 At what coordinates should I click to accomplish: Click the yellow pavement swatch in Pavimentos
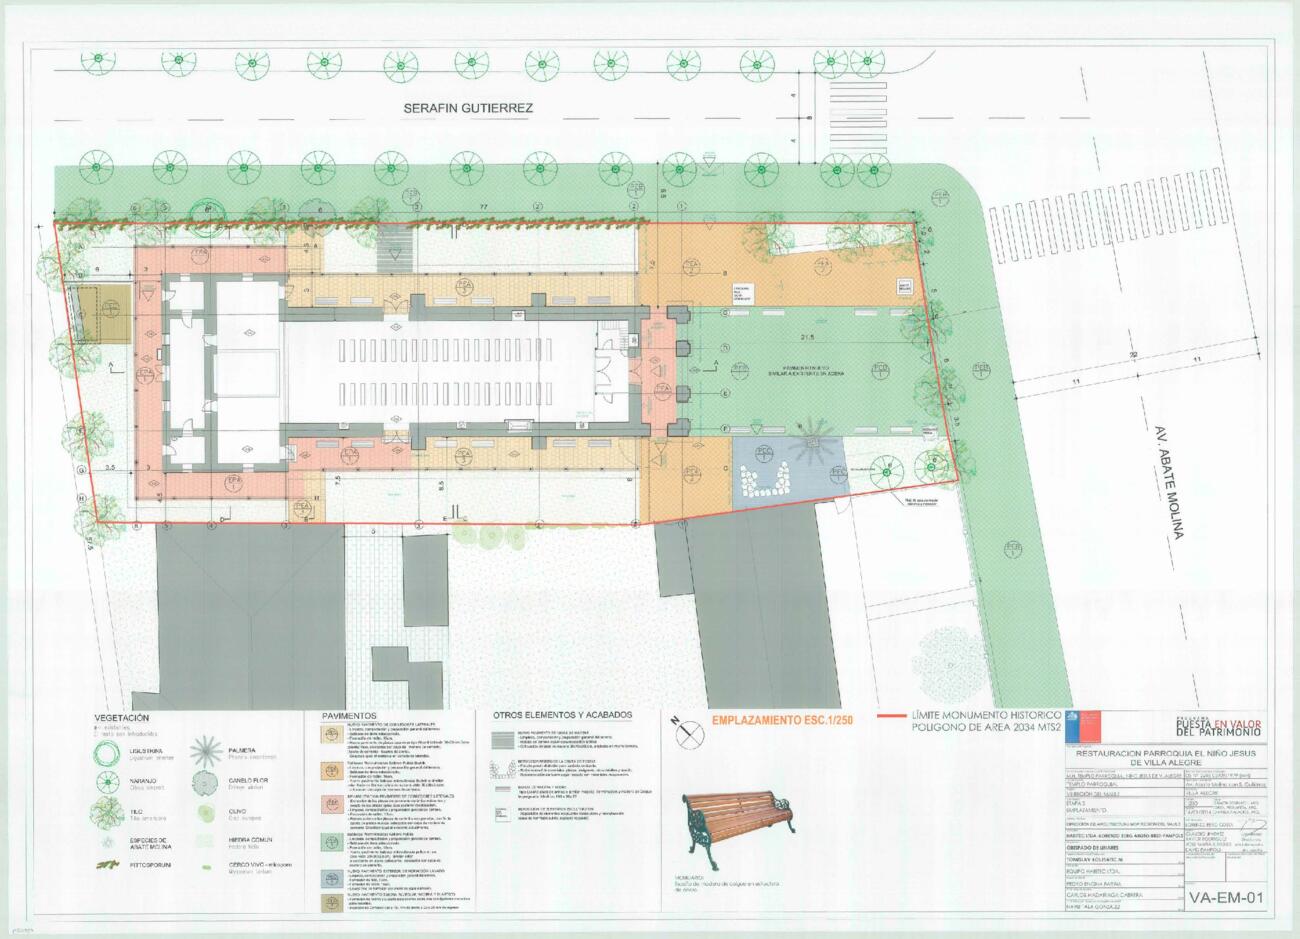pyautogui.click(x=333, y=735)
